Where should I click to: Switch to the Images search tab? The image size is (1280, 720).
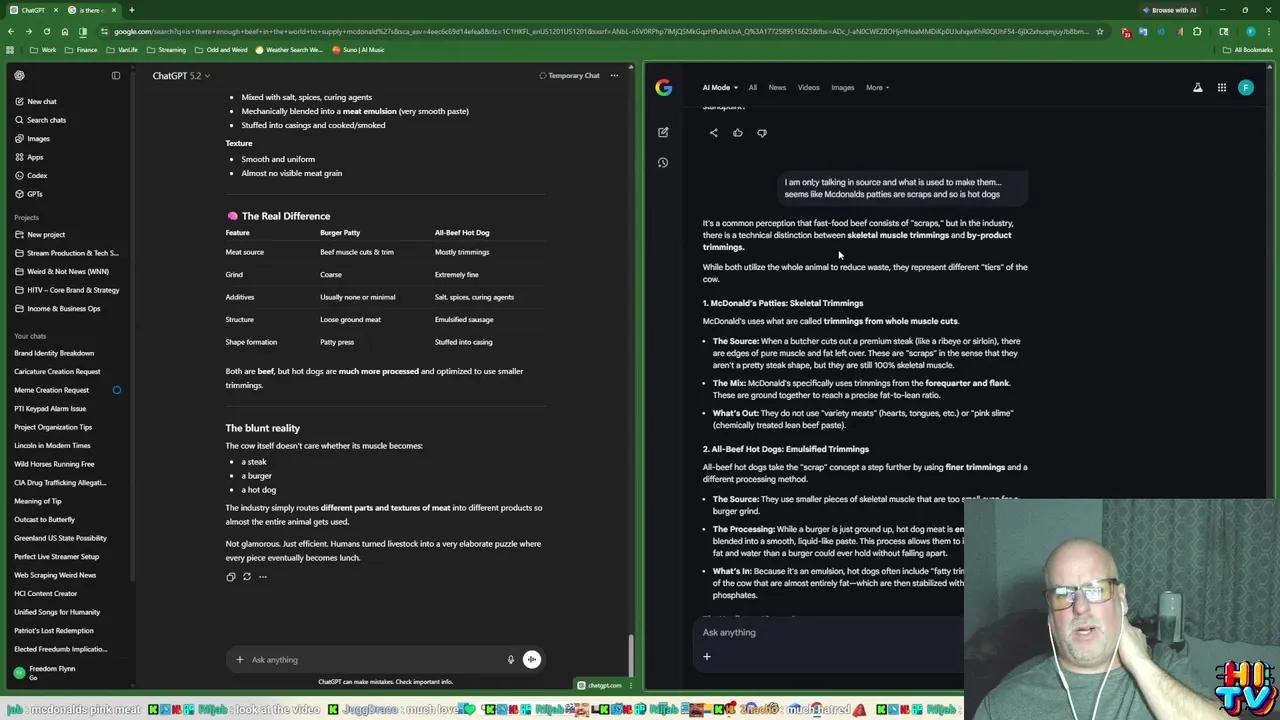pyautogui.click(x=843, y=87)
